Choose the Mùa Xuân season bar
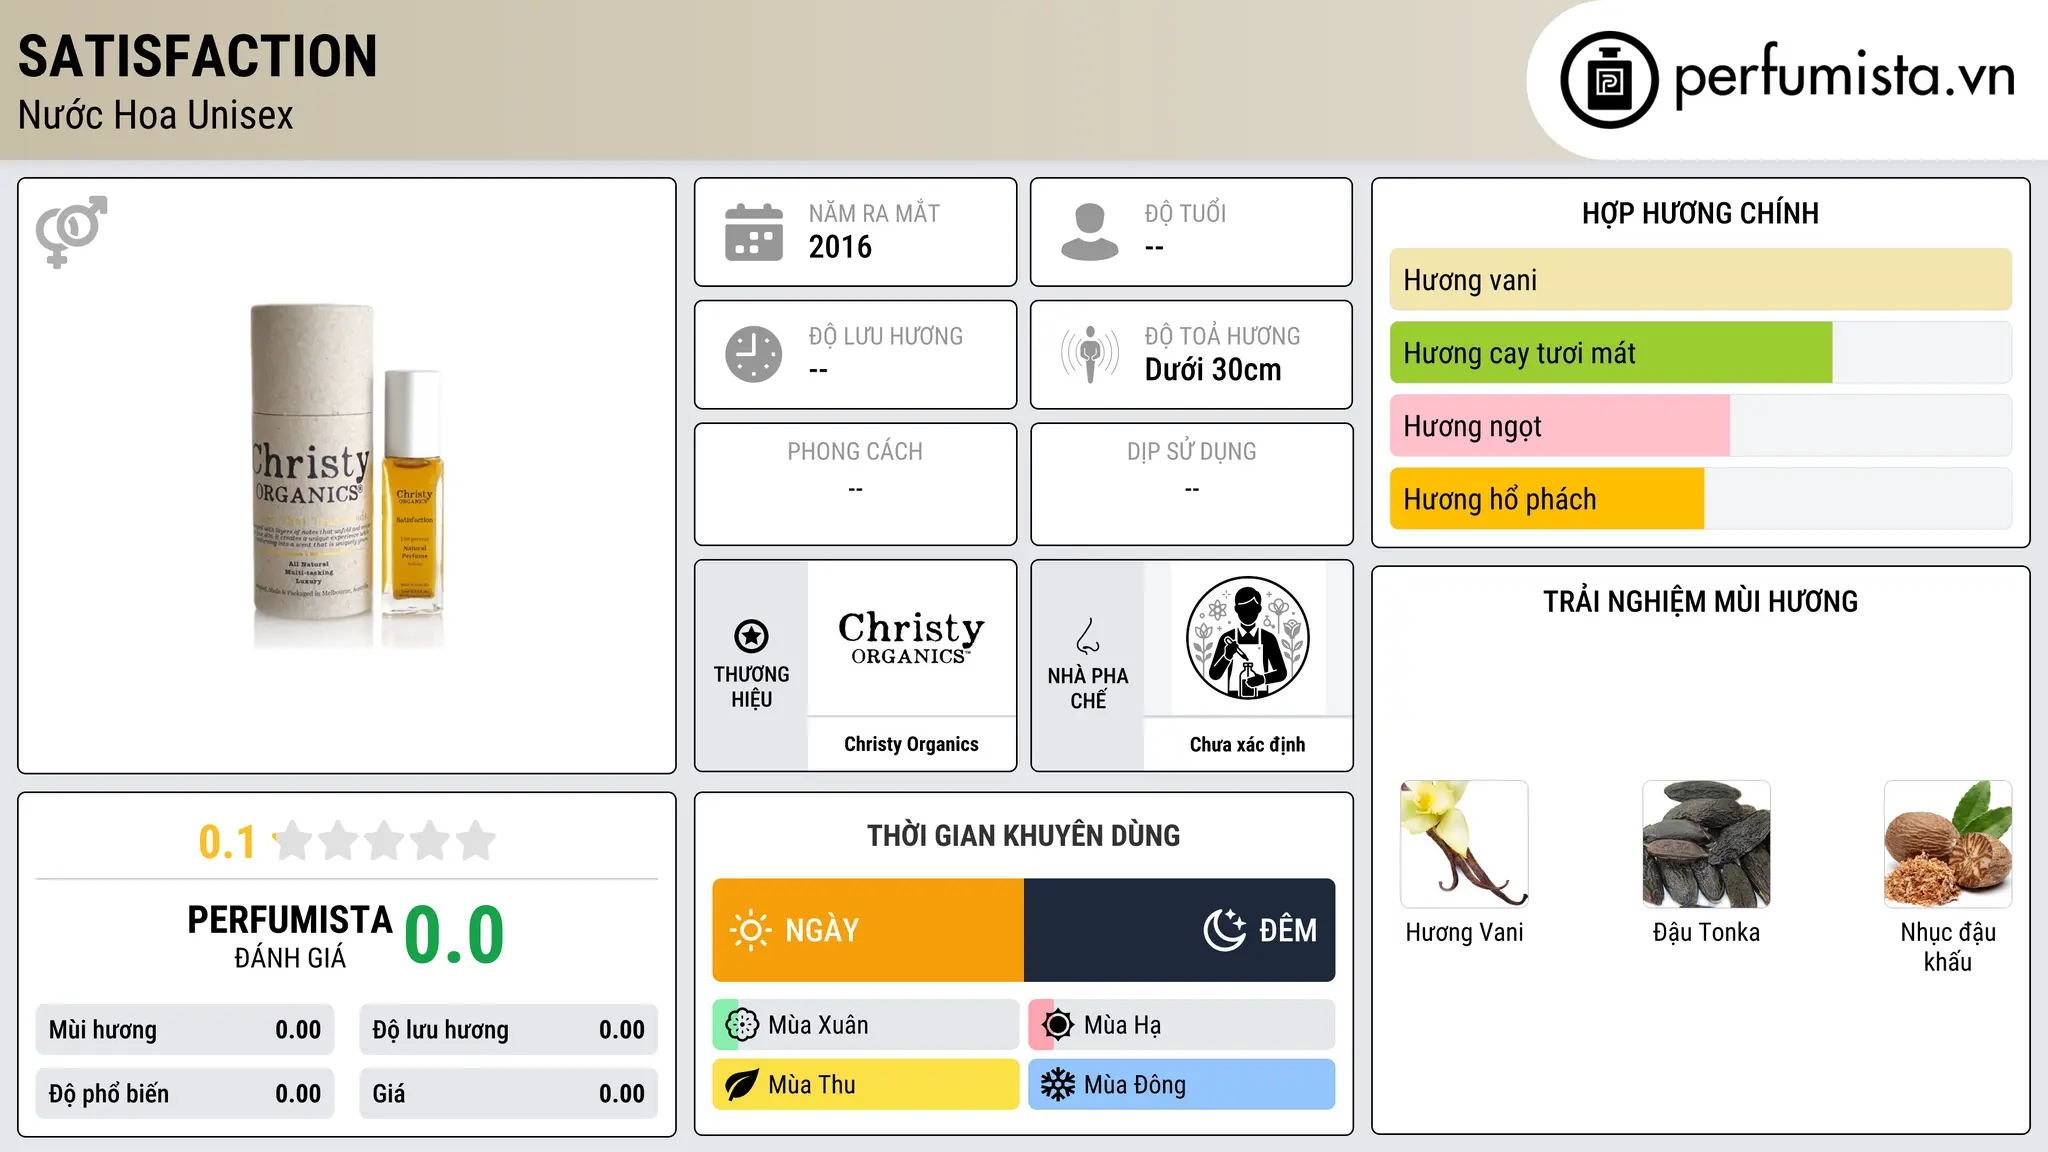Image resolution: width=2048 pixels, height=1152 pixels. point(866,1025)
